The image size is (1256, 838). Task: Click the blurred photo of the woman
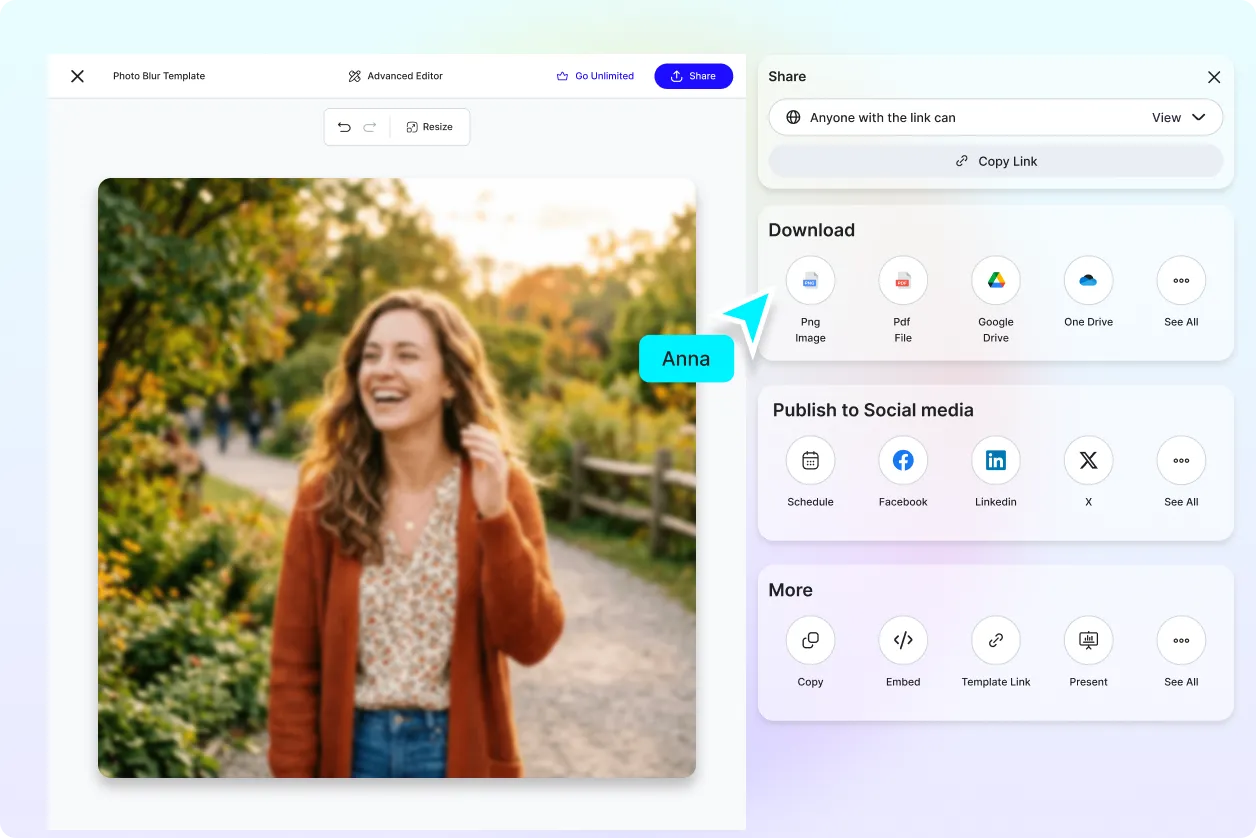click(x=397, y=478)
